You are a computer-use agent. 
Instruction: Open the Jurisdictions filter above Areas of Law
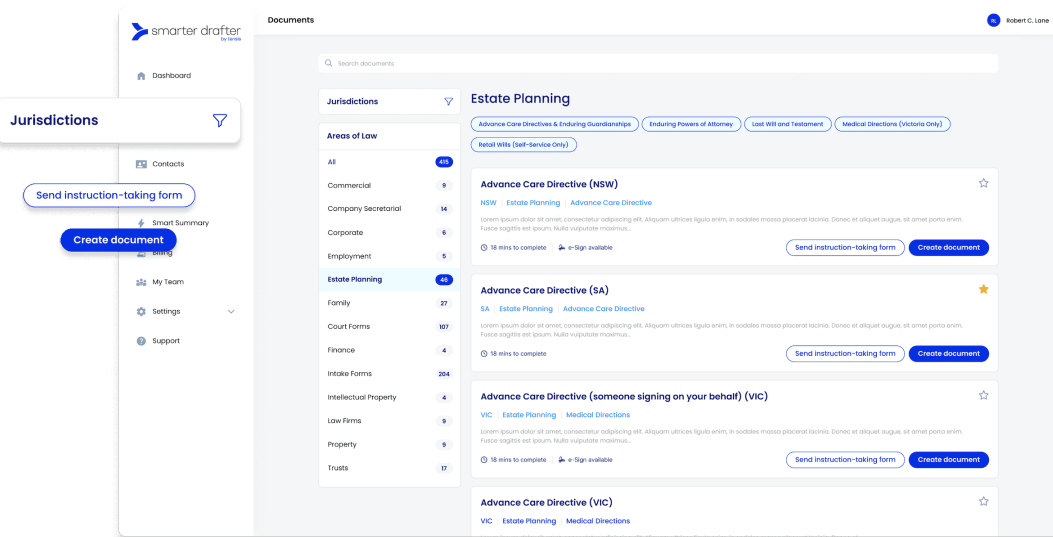(448, 102)
